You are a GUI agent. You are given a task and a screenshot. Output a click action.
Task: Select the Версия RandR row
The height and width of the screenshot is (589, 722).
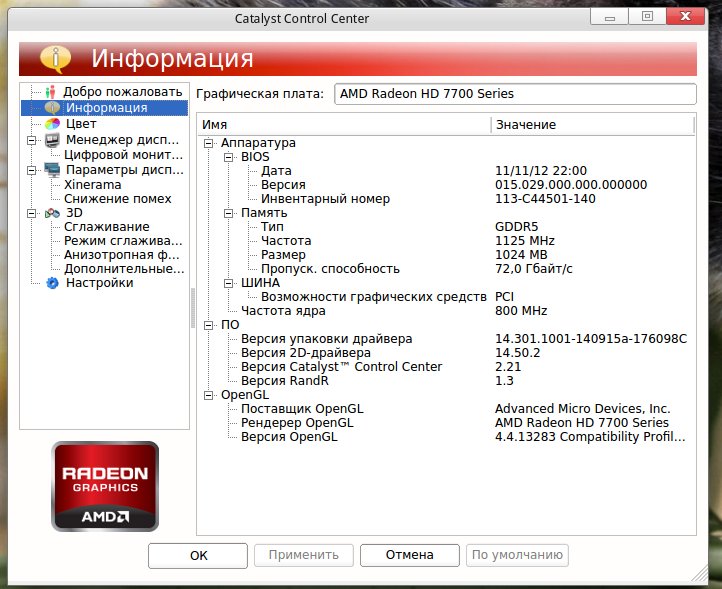point(446,381)
